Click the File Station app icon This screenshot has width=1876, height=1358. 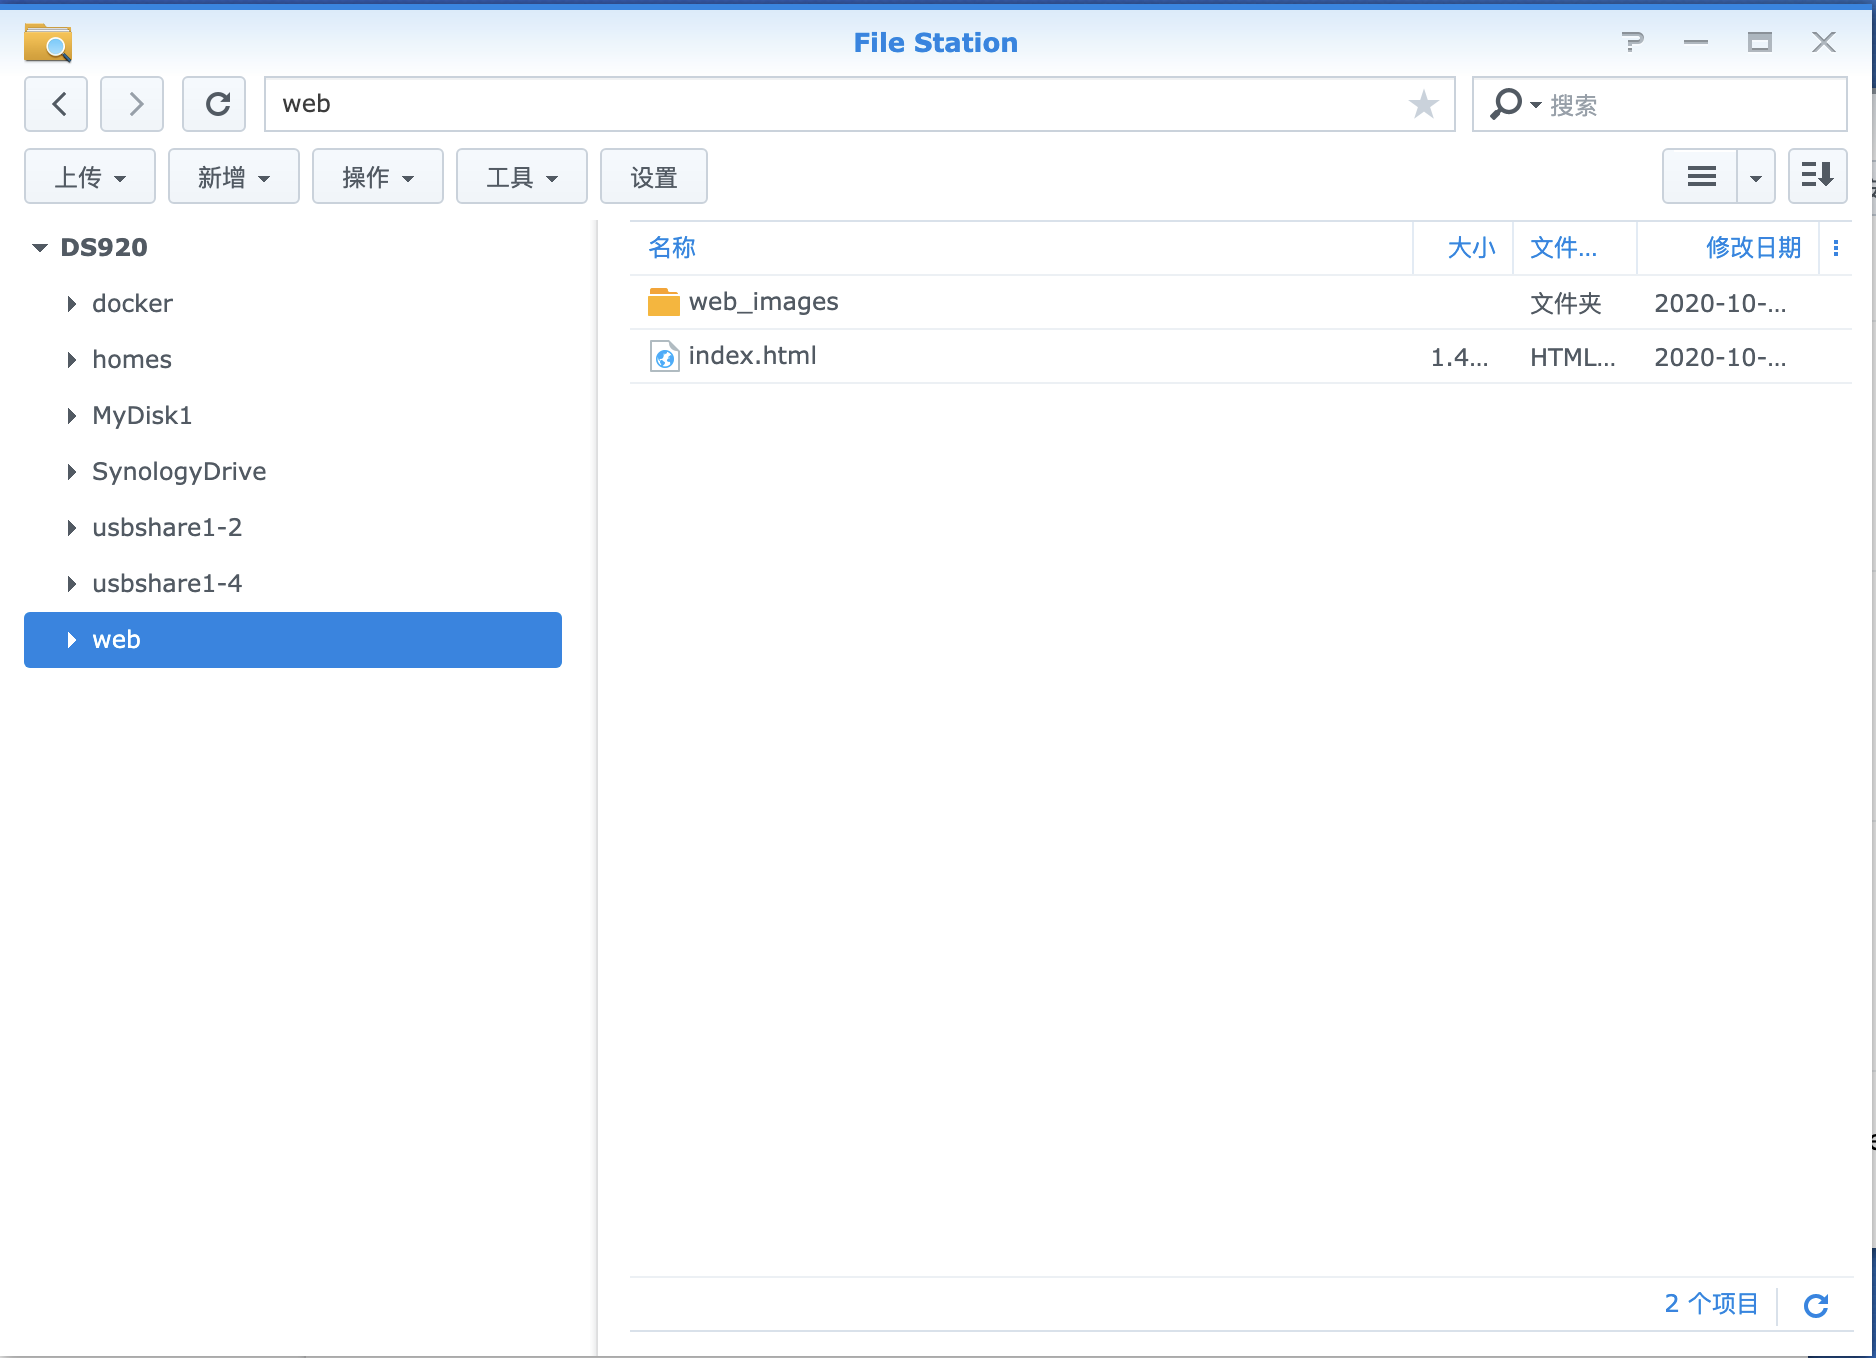click(x=48, y=43)
